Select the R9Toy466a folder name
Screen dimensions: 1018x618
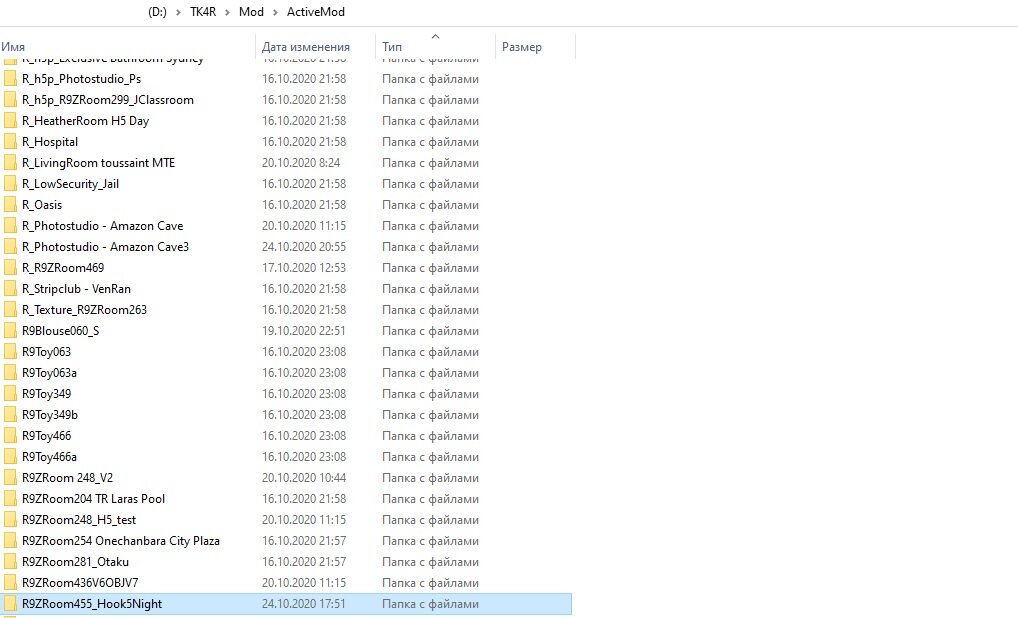point(49,457)
